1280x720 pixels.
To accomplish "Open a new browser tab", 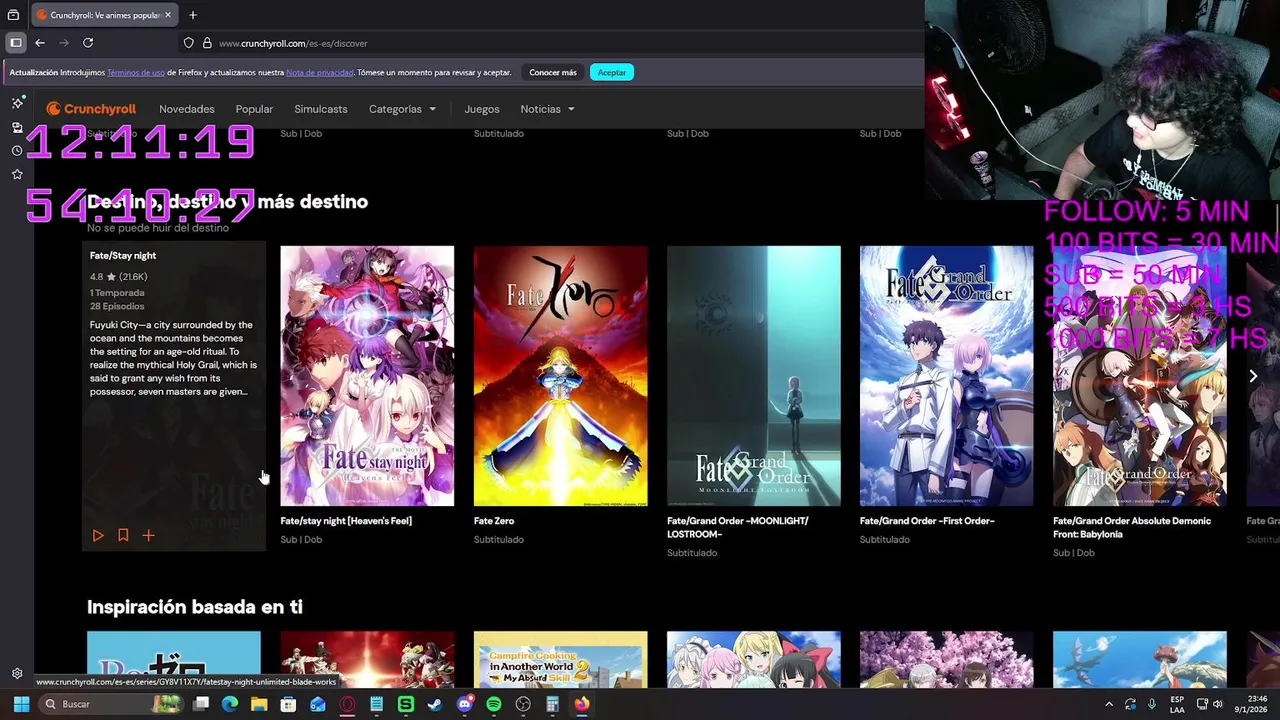I will 193,15.
